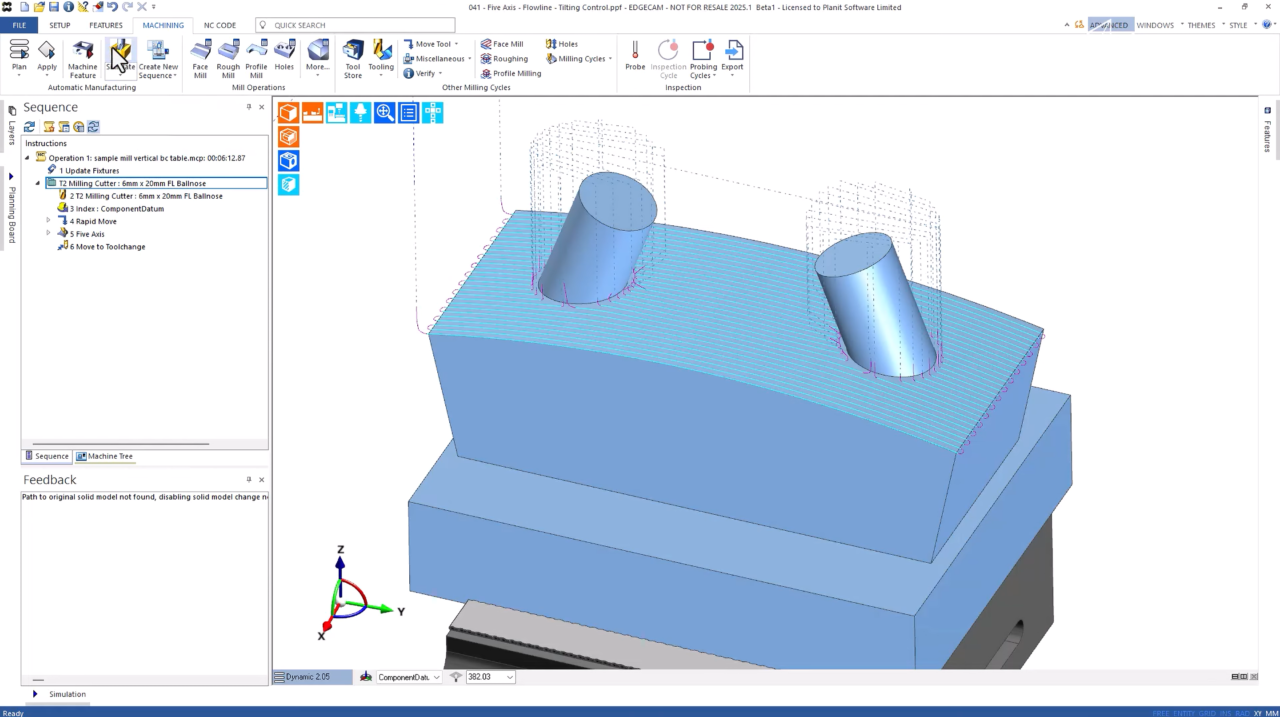The image size is (1280, 717).
Task: Close the Sequence panel
Action: click(262, 107)
